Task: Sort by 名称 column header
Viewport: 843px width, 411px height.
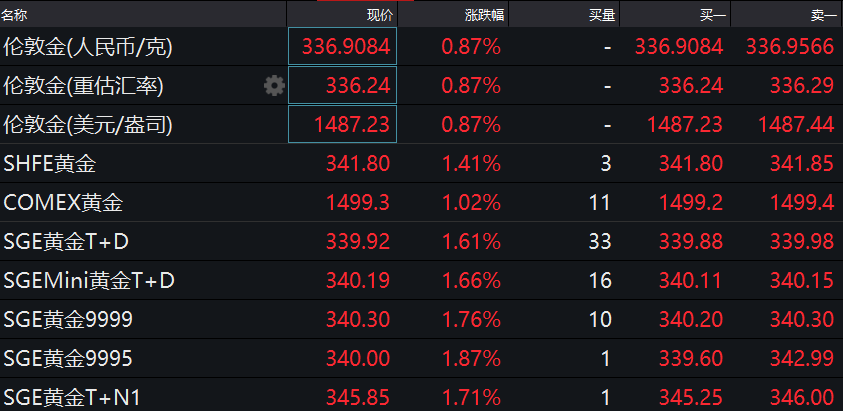Action: click(14, 16)
